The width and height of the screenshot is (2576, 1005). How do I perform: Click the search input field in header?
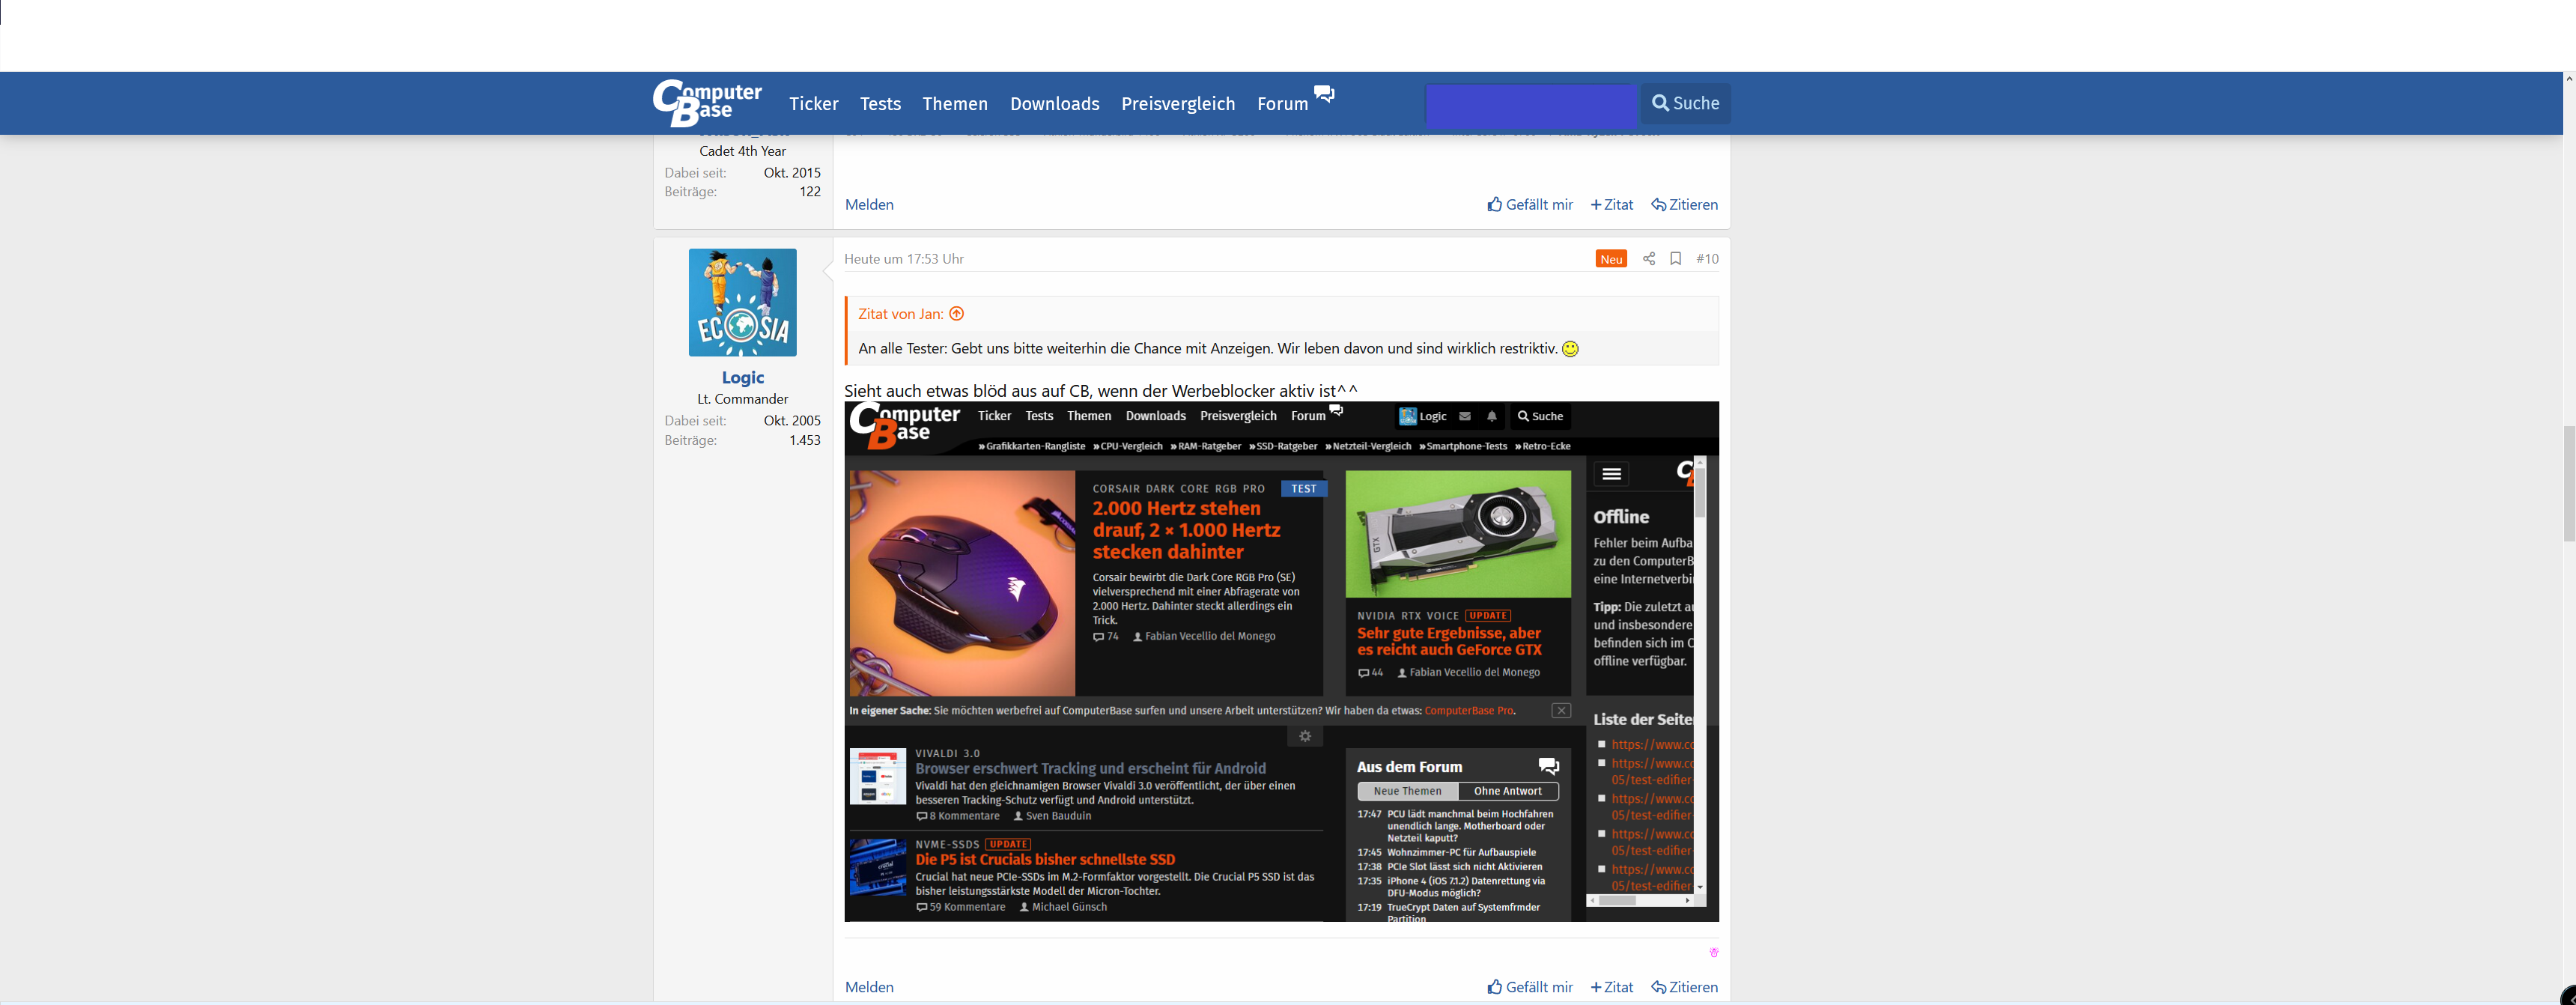tap(1530, 103)
